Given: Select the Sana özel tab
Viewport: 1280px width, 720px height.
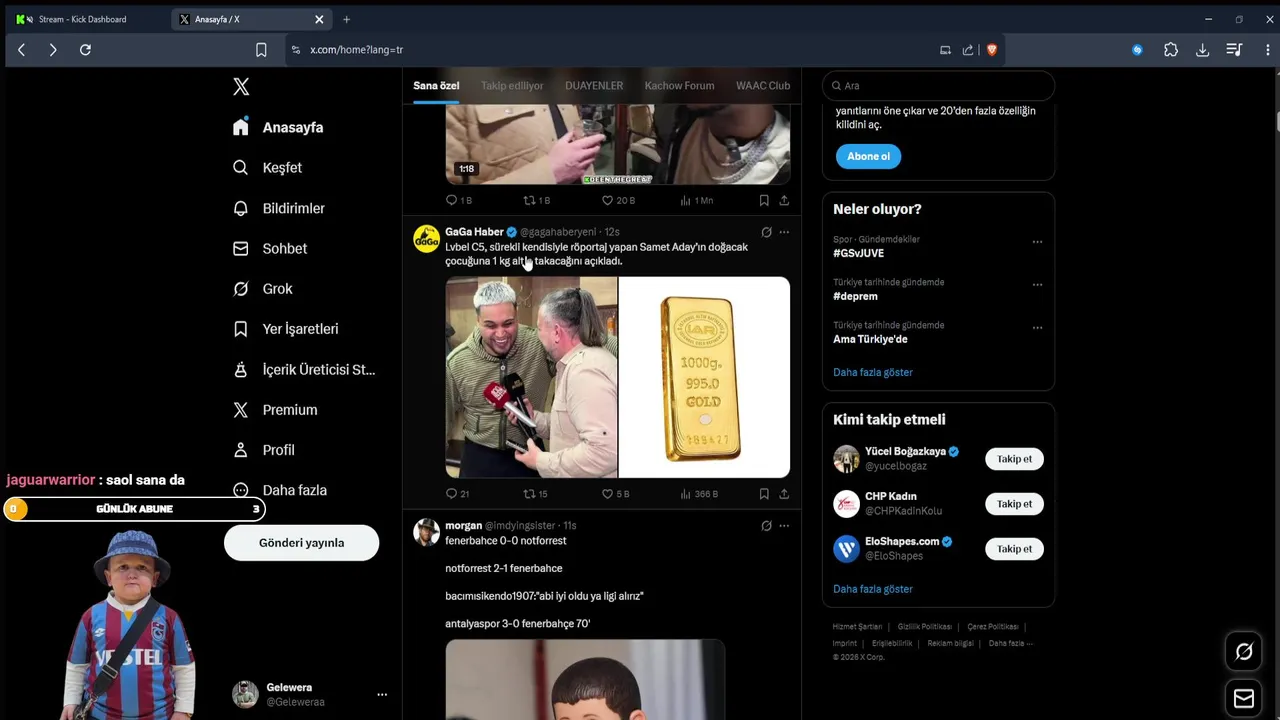Looking at the screenshot, I should (436, 86).
